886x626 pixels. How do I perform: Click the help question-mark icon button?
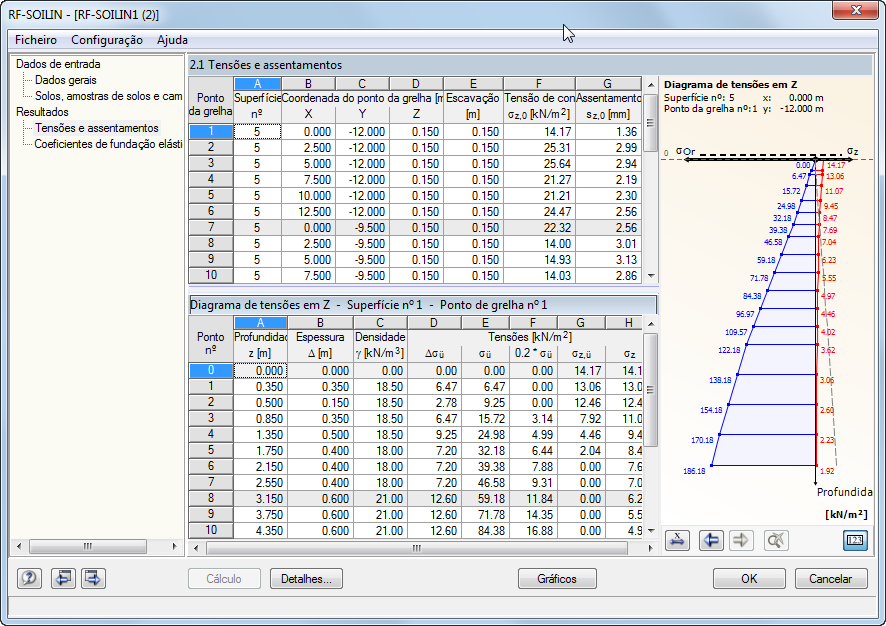(29, 578)
